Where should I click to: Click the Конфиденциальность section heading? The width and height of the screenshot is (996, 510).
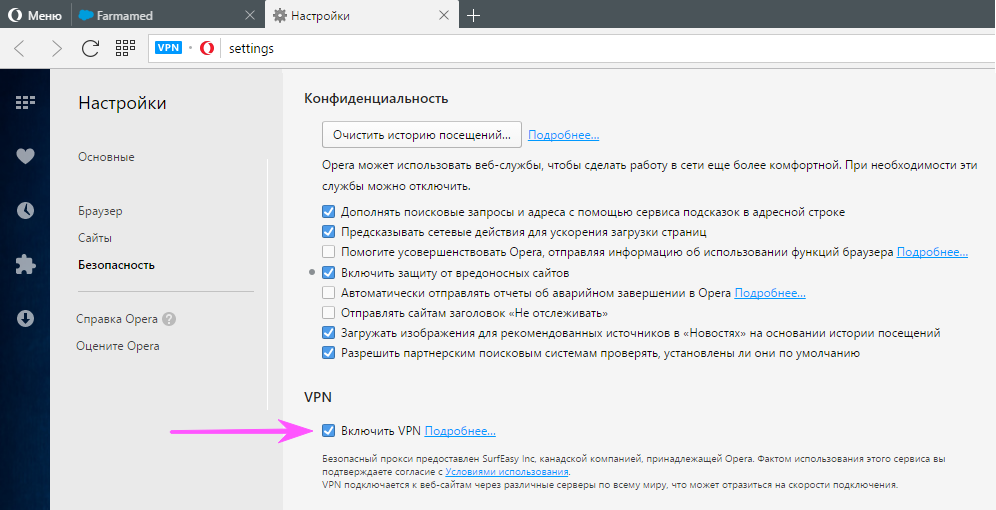tap(376, 98)
